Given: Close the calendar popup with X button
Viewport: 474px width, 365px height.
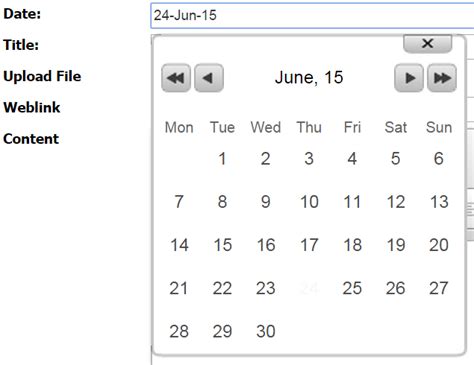Looking at the screenshot, I should 428,44.
